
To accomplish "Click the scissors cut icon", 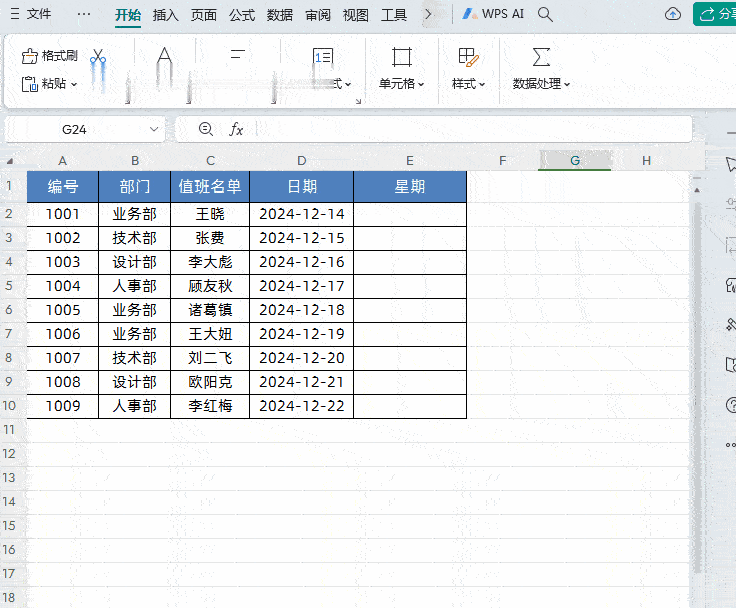I will (x=98, y=57).
